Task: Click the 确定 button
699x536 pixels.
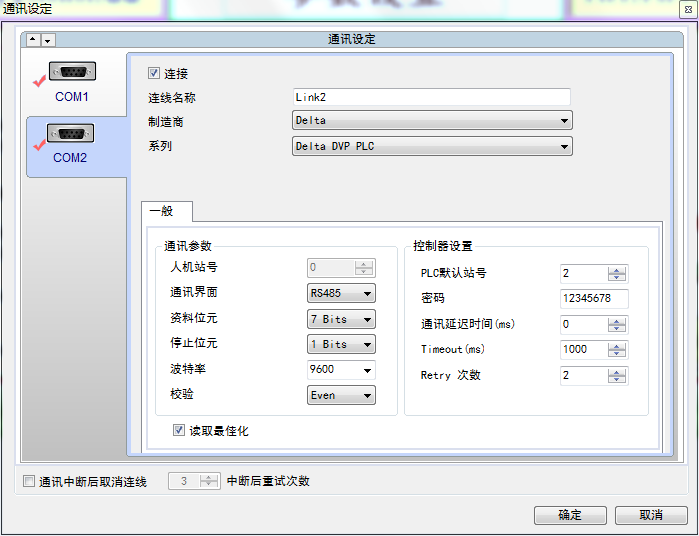Action: coord(570,515)
